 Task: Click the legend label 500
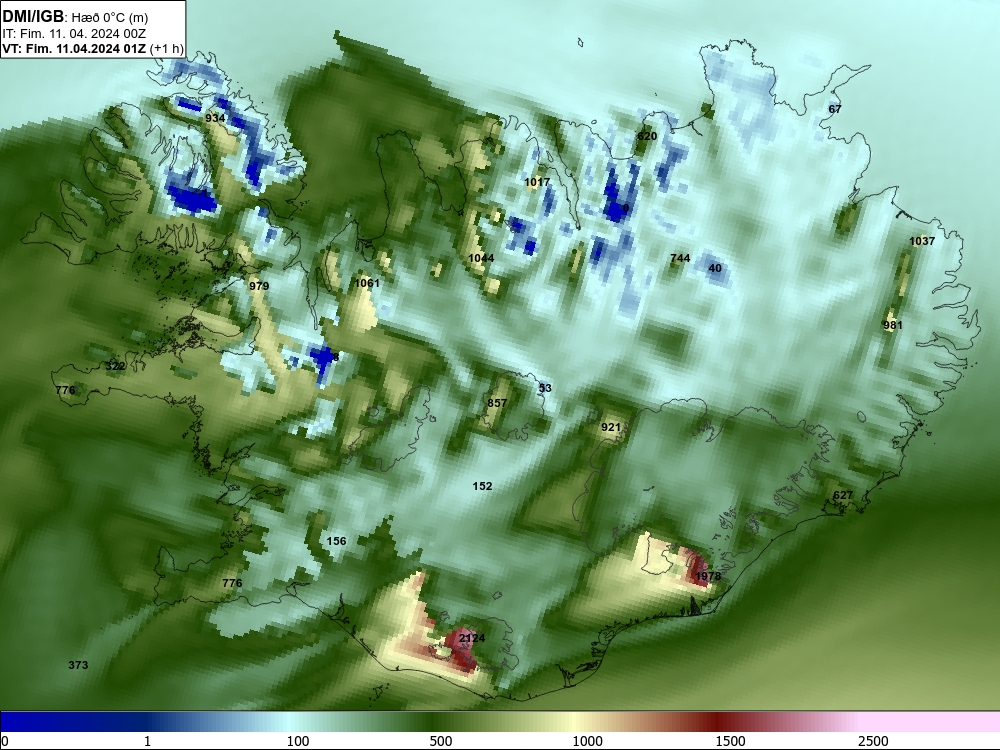(x=441, y=741)
